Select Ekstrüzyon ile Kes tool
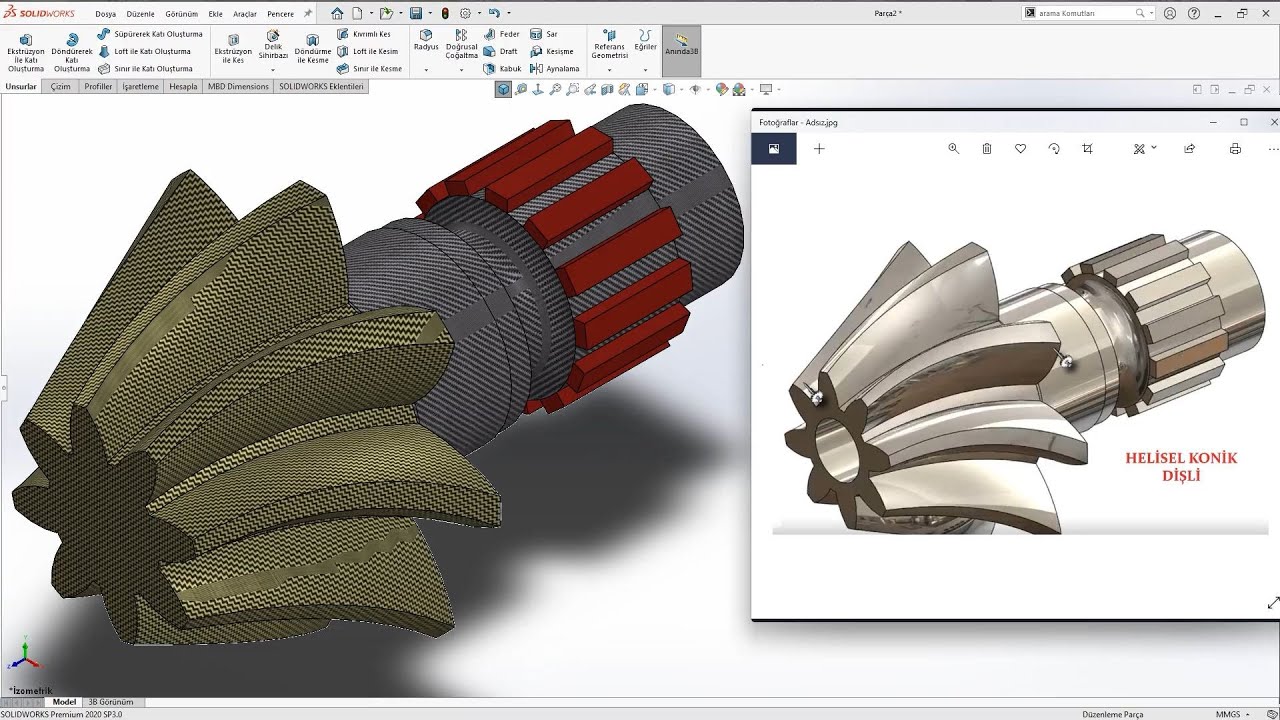The height and width of the screenshot is (720, 1280). [x=233, y=50]
